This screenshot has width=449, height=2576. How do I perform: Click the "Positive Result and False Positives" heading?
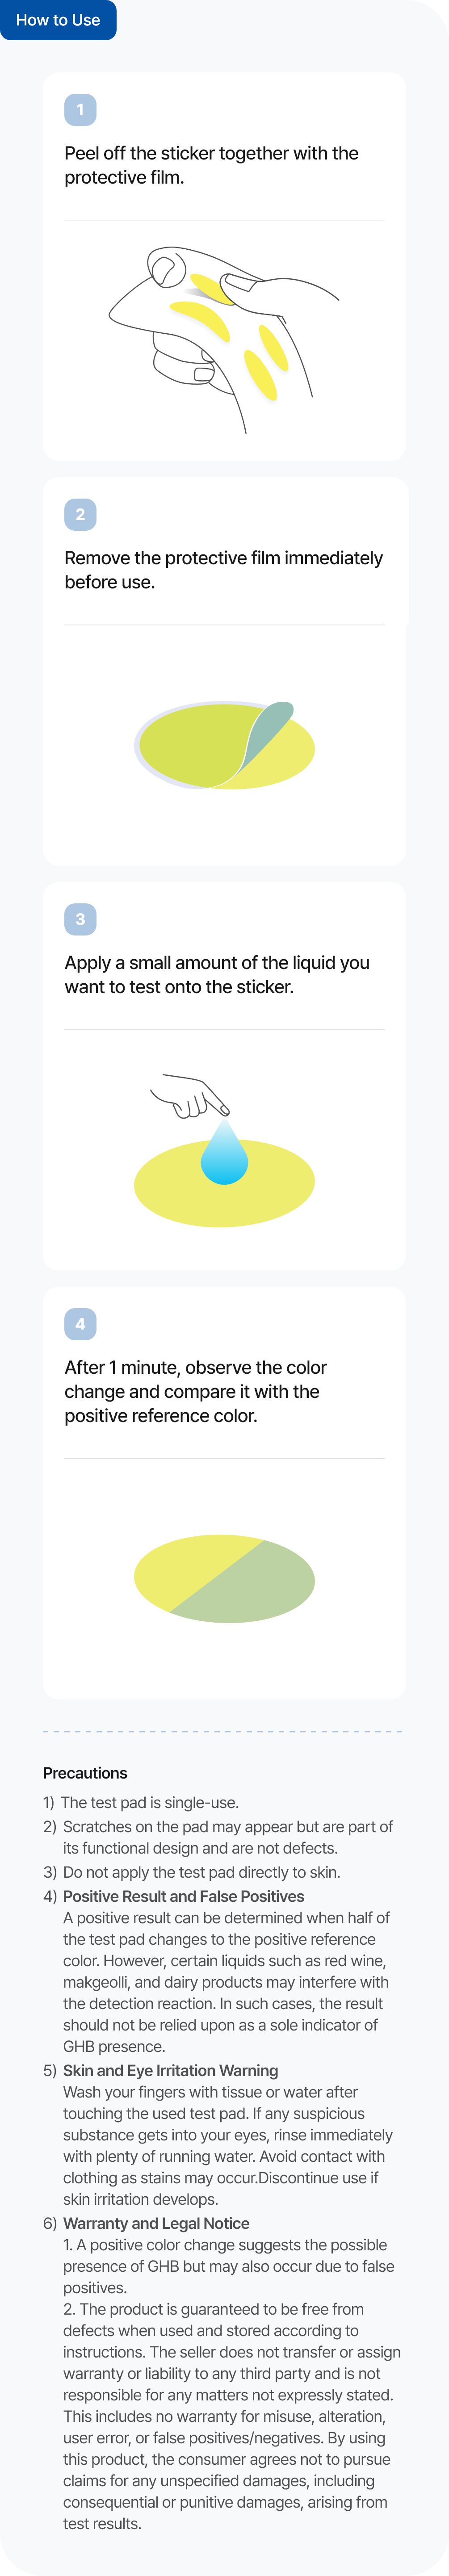(183, 1895)
